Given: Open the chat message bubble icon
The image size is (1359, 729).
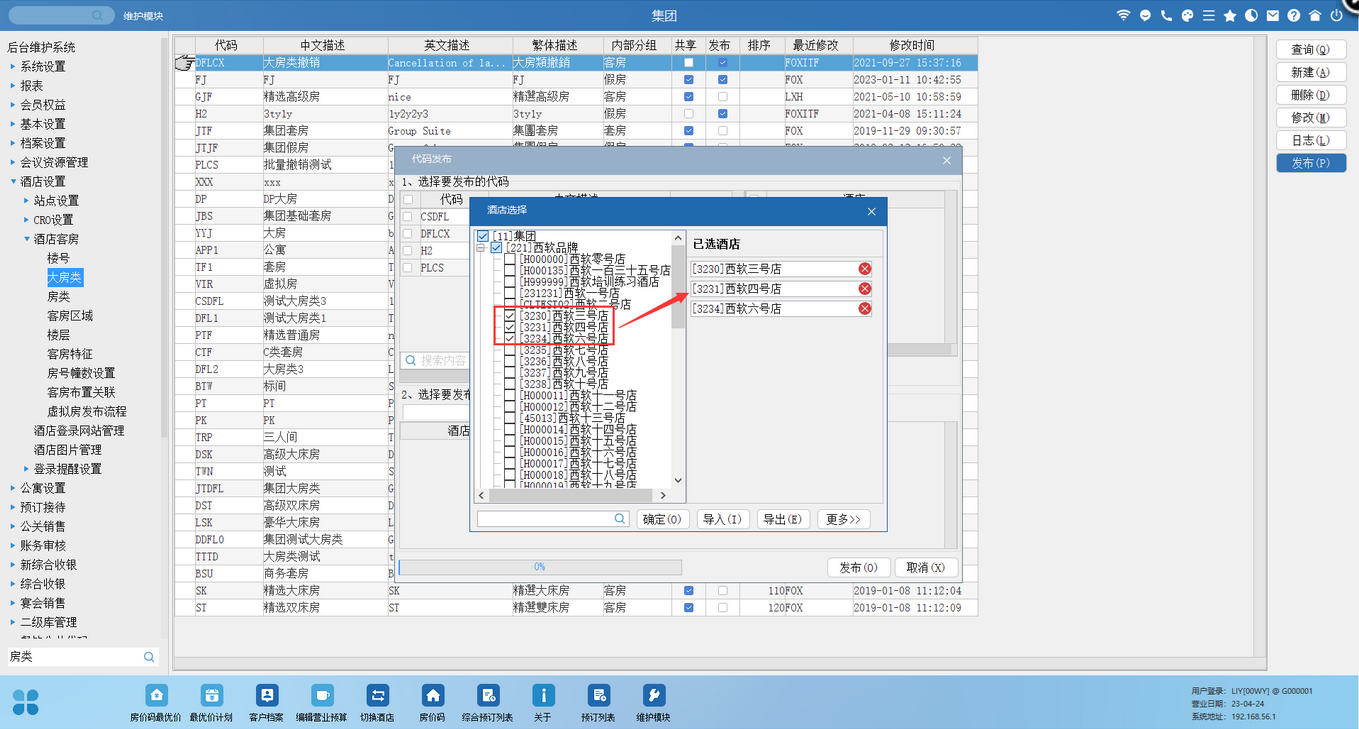Looking at the screenshot, I should click(x=1145, y=16).
